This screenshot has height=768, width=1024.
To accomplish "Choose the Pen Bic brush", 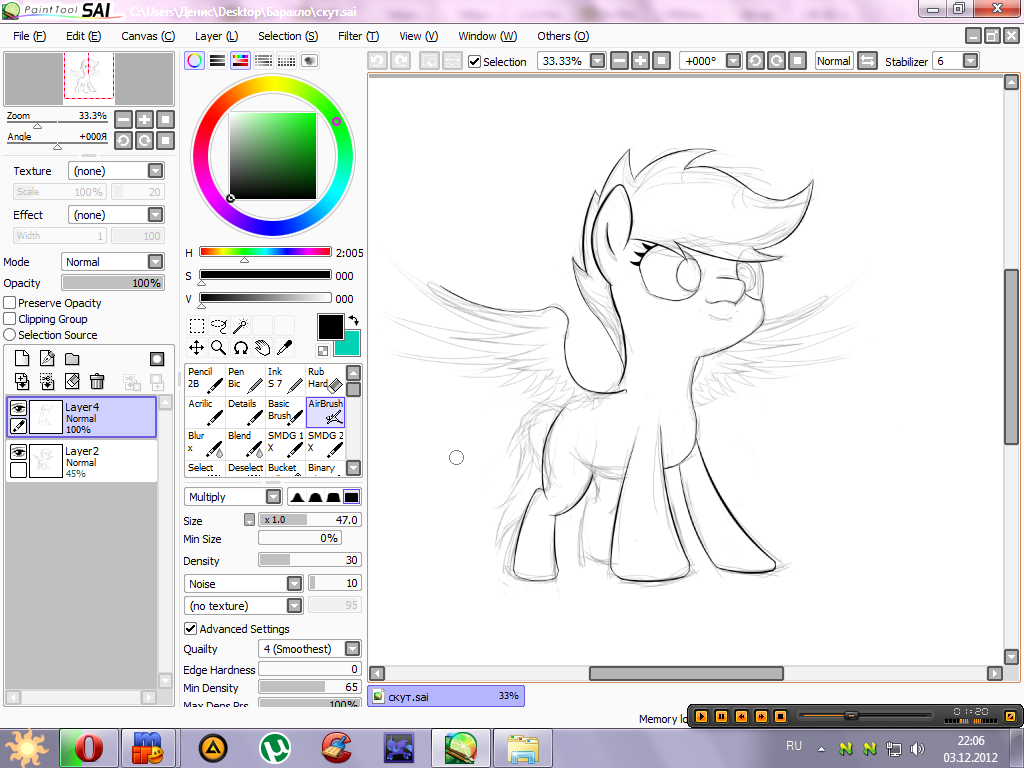I will 245,379.
